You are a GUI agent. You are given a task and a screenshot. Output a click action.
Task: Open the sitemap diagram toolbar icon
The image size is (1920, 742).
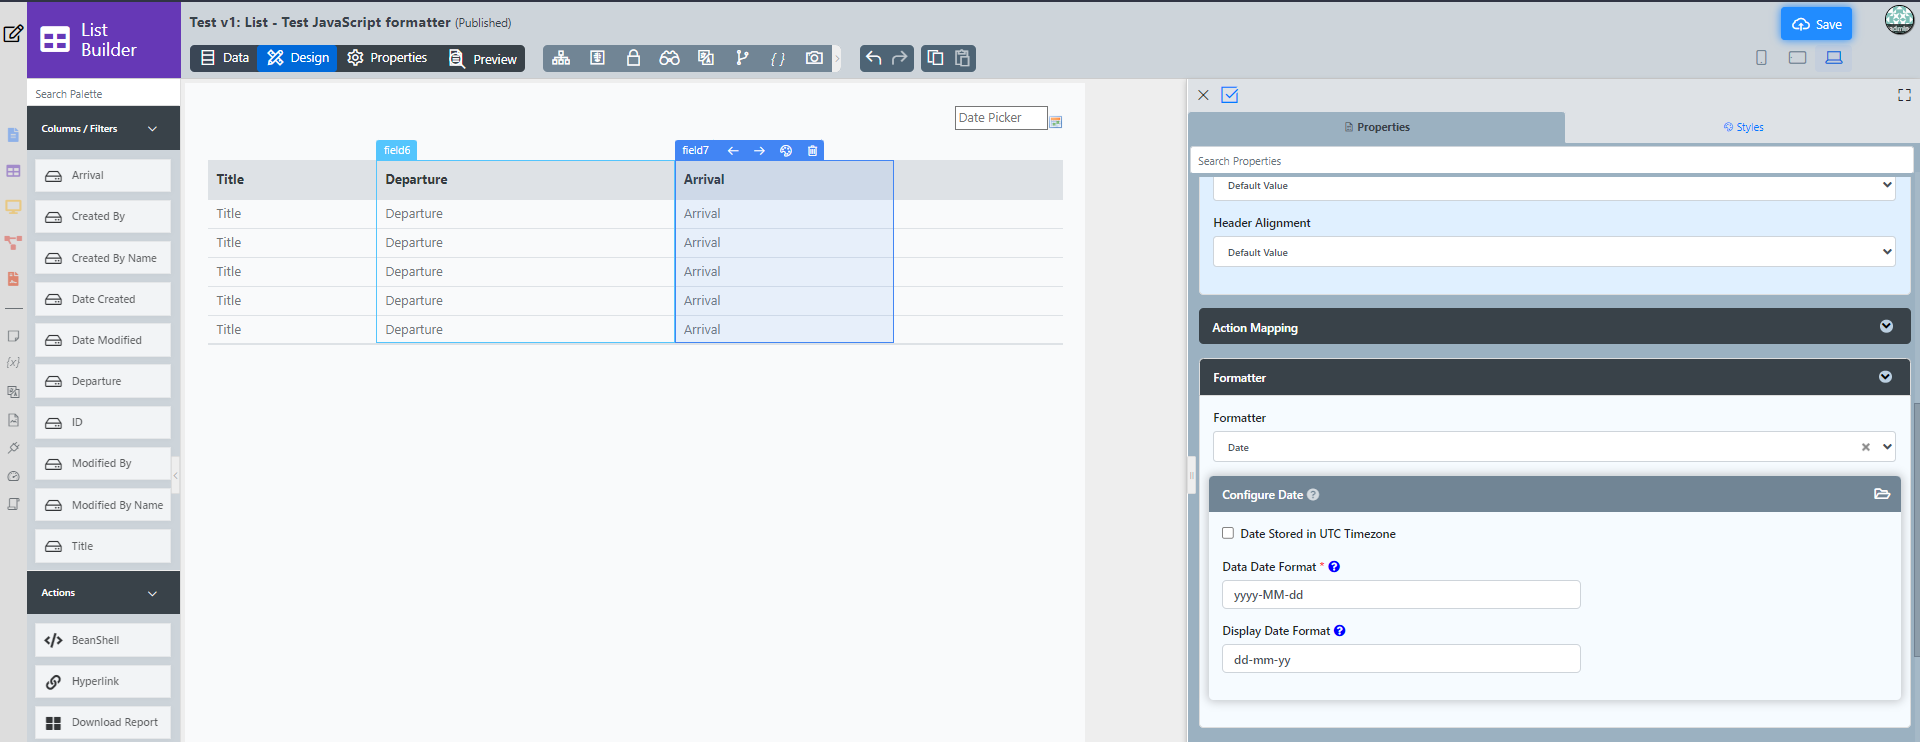click(x=561, y=58)
